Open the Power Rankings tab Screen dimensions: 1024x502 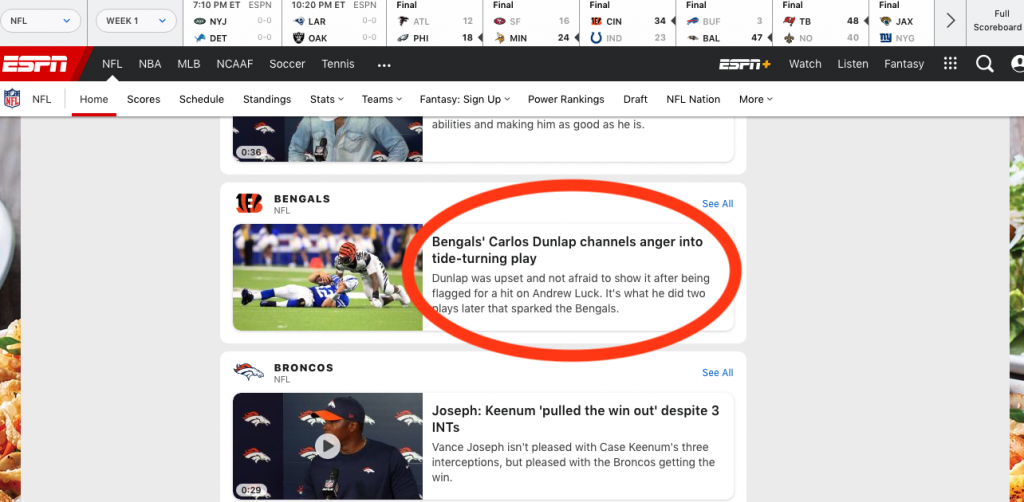(566, 99)
